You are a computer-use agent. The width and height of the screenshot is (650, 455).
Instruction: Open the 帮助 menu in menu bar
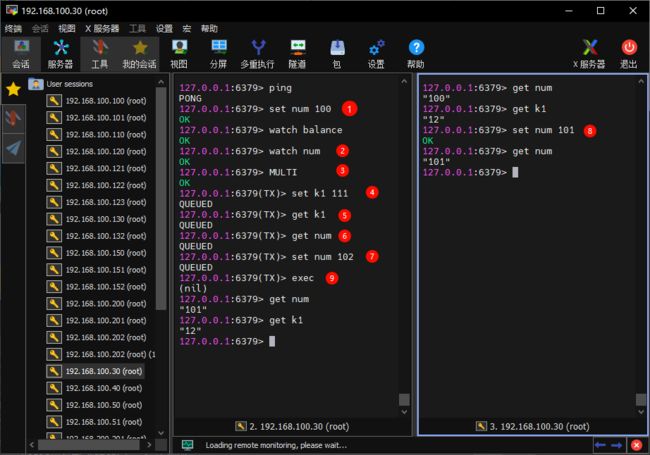(x=209, y=29)
